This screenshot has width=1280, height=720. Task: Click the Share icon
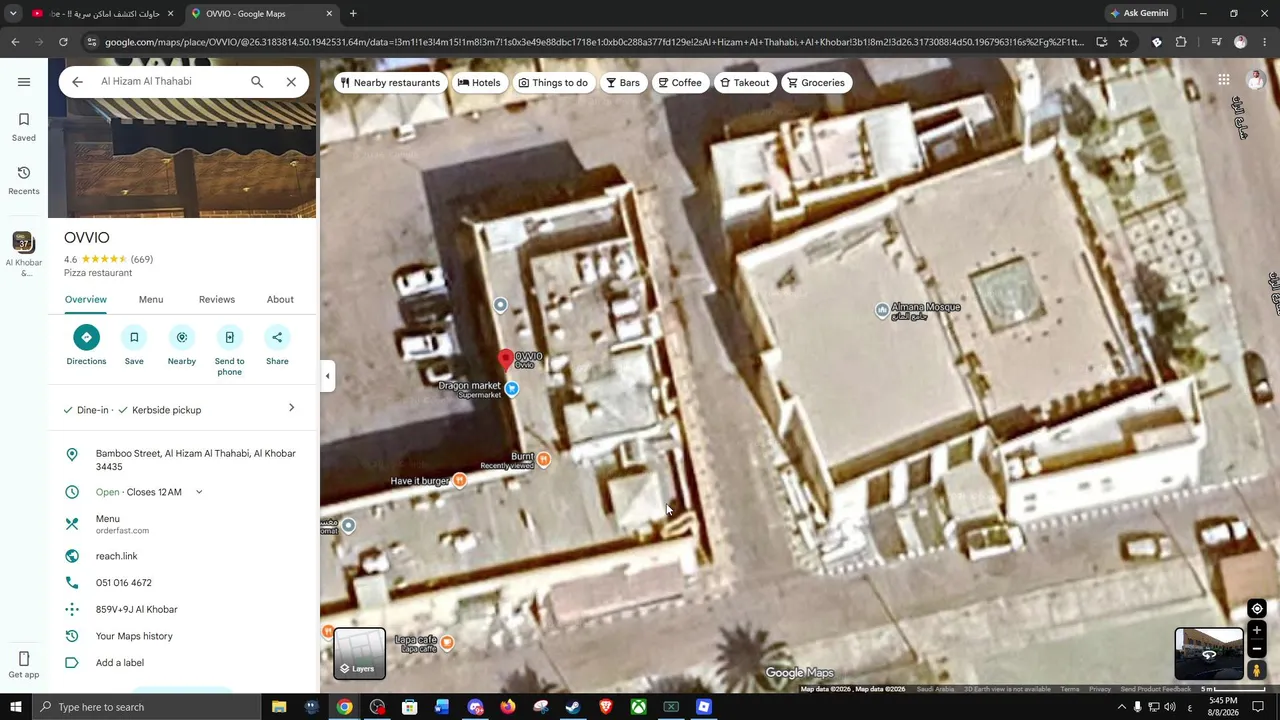click(277, 338)
